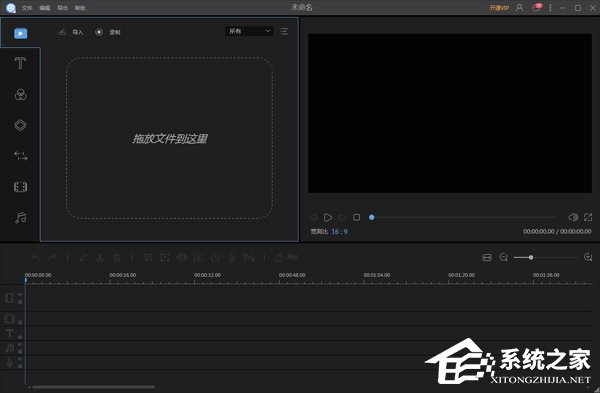600x393 pixels.
Task: Click the preview volume icon
Action: pyautogui.click(x=573, y=217)
